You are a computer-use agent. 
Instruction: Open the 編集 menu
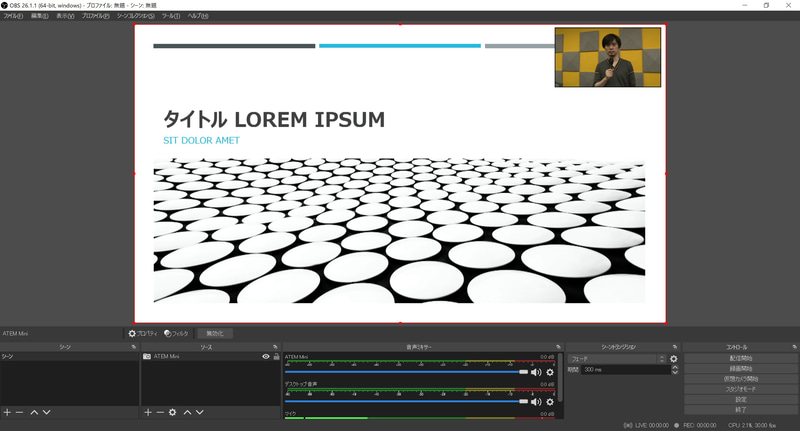point(39,16)
